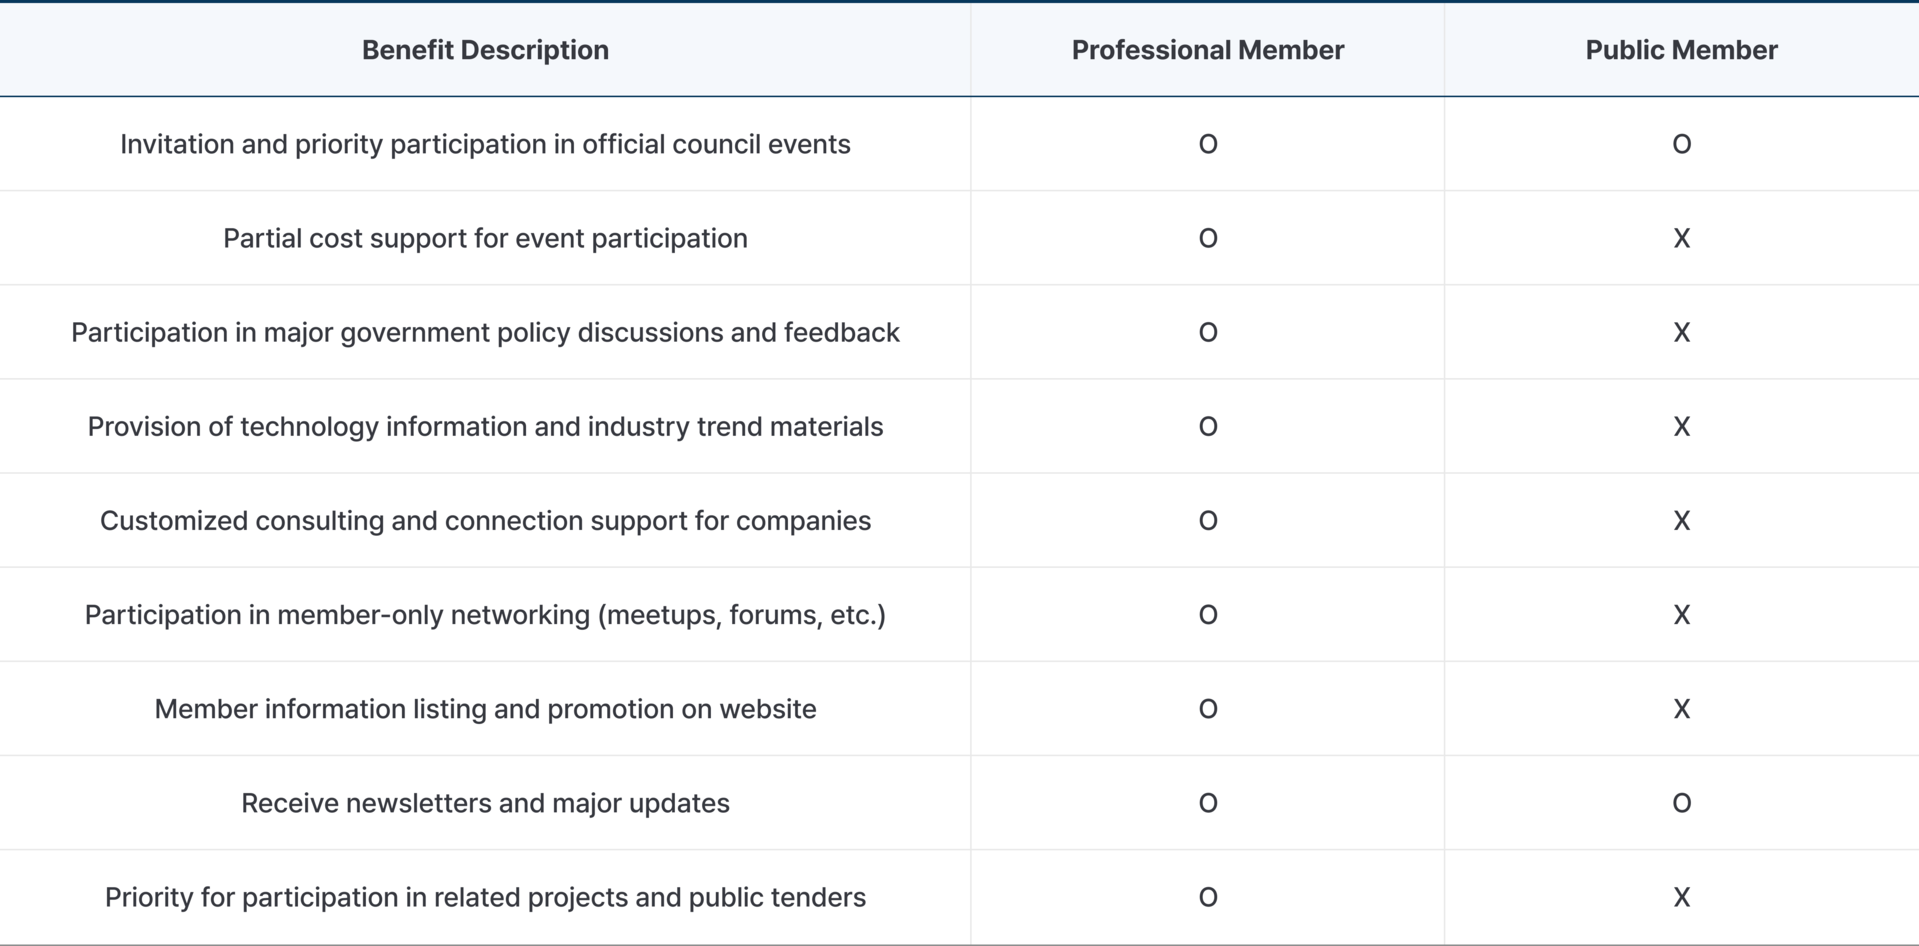Click Public Member X mark for customized consulting
The image size is (1919, 946).
point(1681,520)
